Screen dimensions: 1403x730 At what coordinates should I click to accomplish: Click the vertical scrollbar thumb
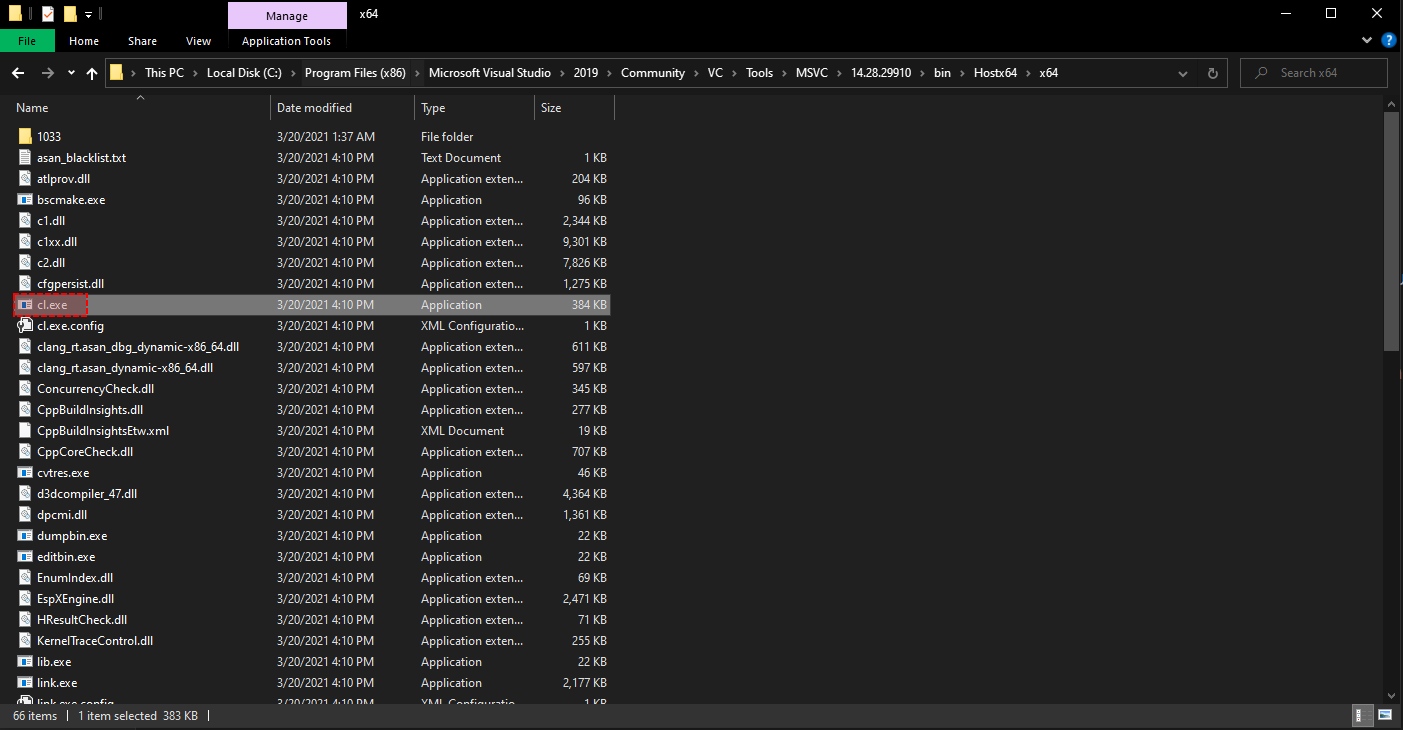(1389, 230)
